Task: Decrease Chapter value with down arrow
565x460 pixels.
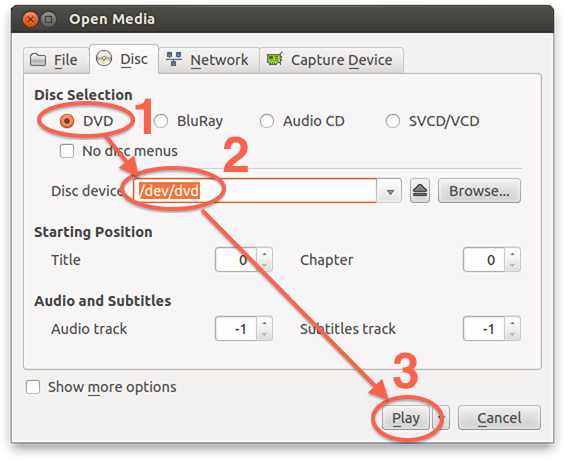Action: (x=512, y=265)
